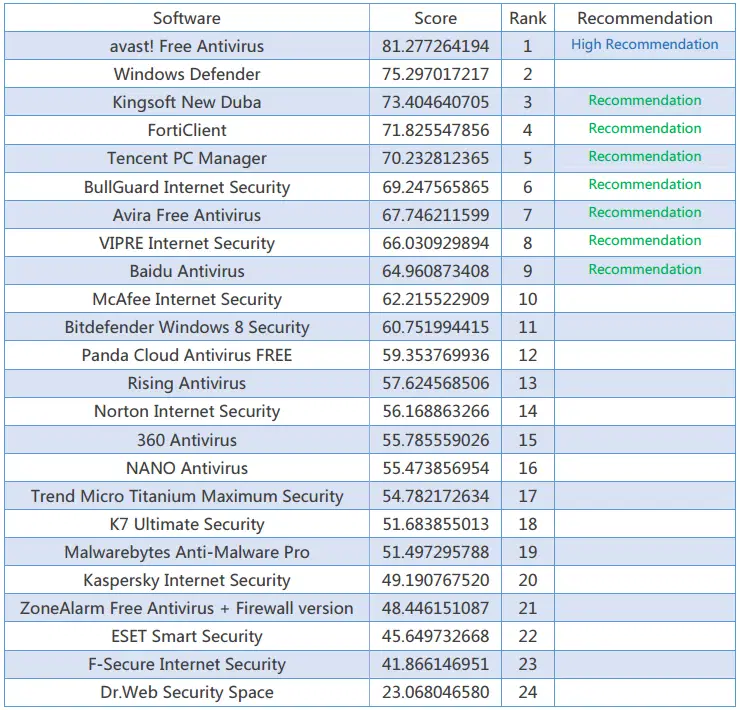The image size is (740, 710).
Task: Click rank 16 cell
Action: 528,468
